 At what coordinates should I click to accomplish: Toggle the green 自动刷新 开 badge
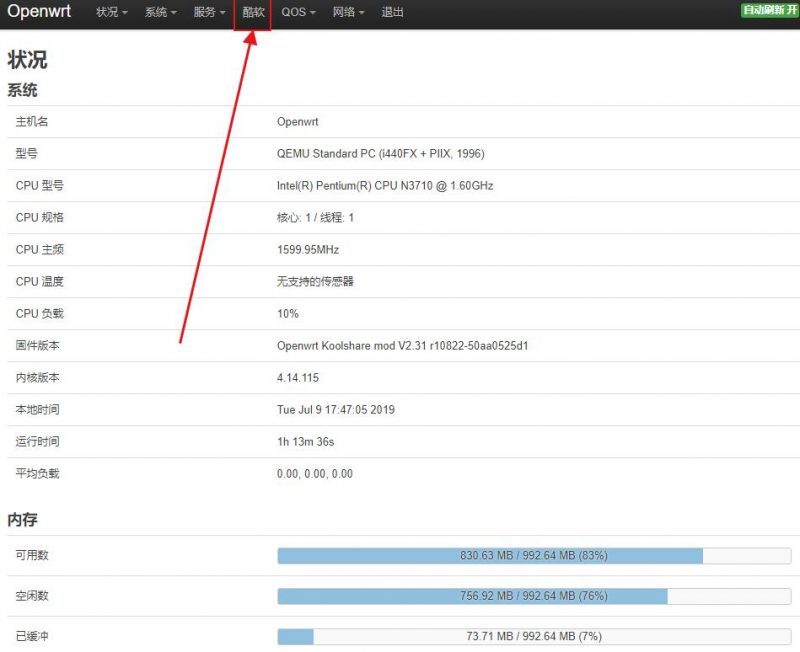point(769,10)
